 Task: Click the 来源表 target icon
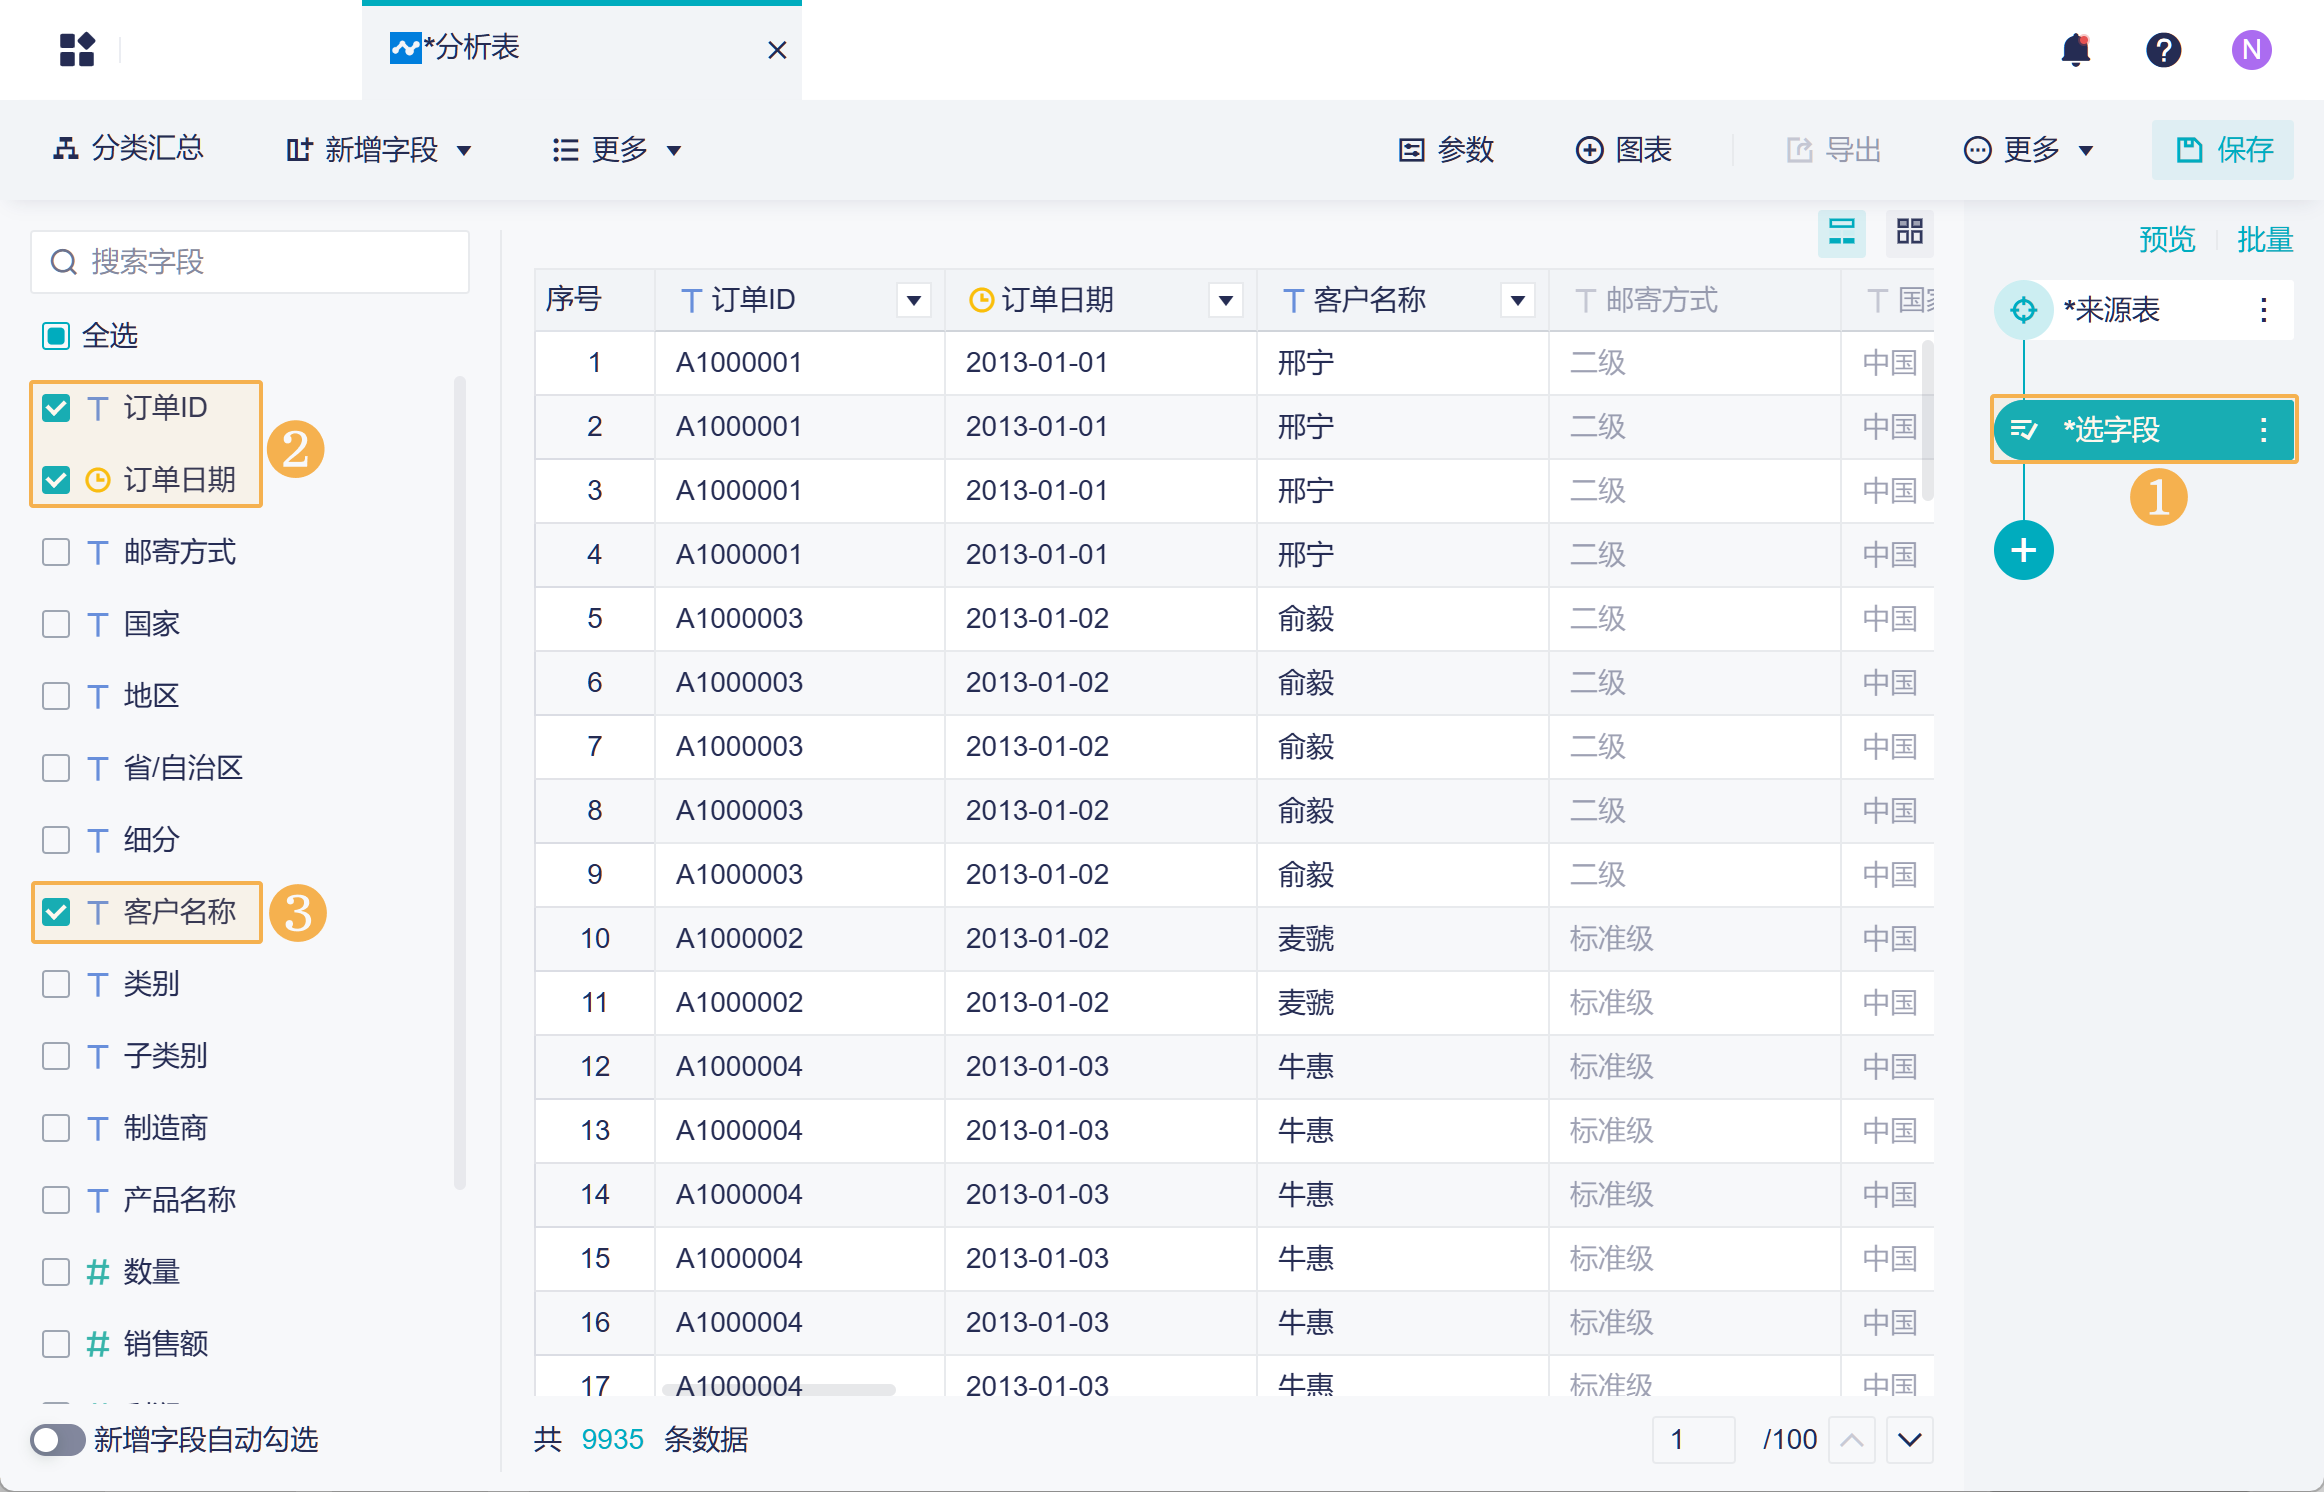[2024, 310]
